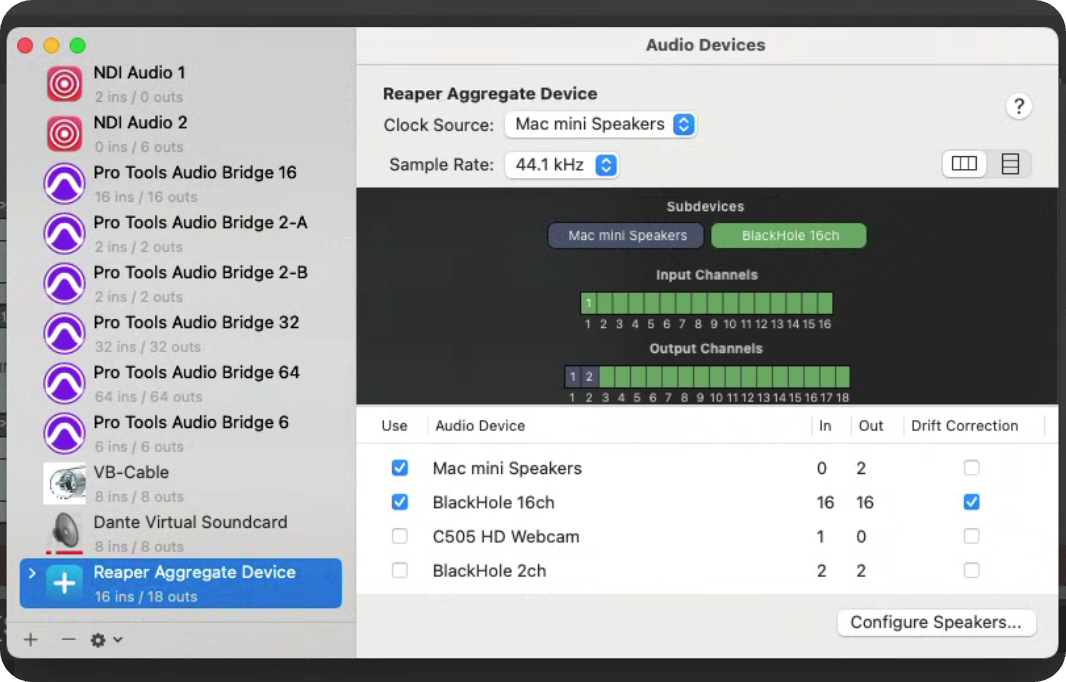Select the NDI Audio 1 name
Viewport: 1066px width, 682px height.
139,73
